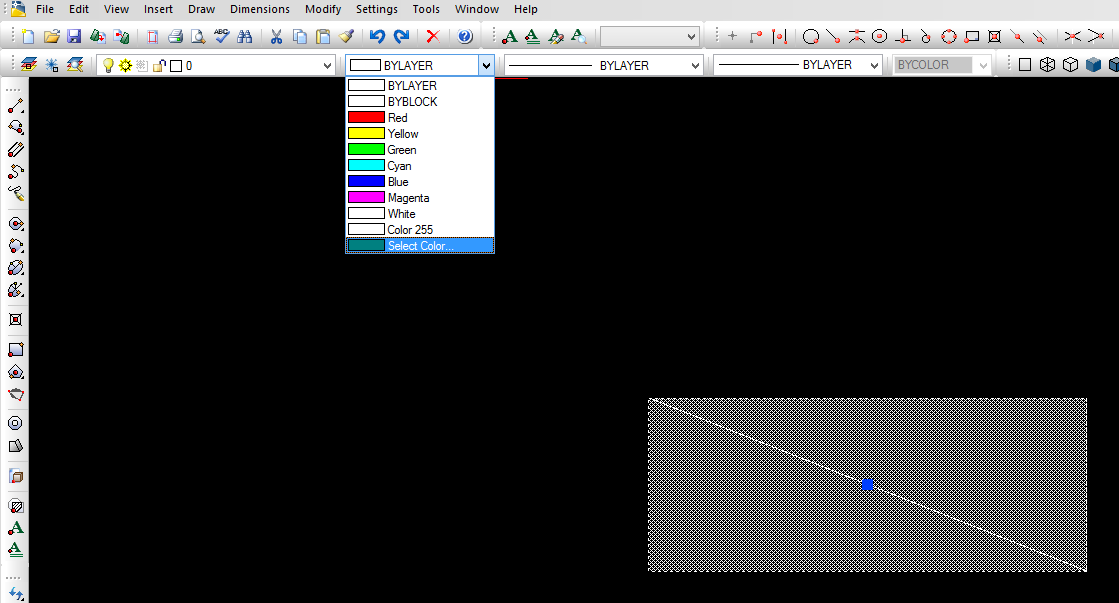Select the Donut tool in the left toolbar

tap(16, 423)
